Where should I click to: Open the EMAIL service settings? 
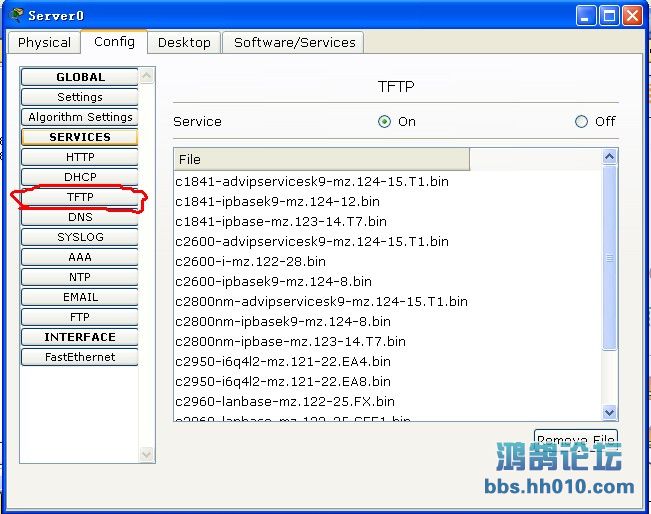pos(80,297)
